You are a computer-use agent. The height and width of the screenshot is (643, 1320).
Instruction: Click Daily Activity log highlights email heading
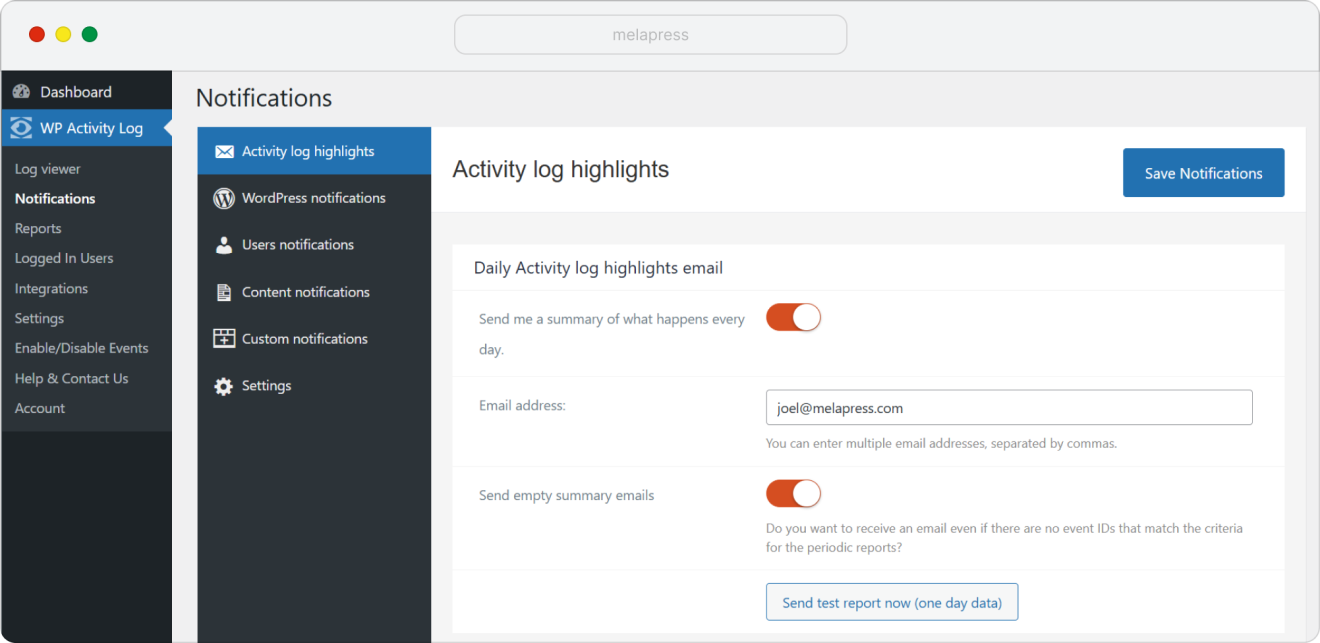(598, 268)
